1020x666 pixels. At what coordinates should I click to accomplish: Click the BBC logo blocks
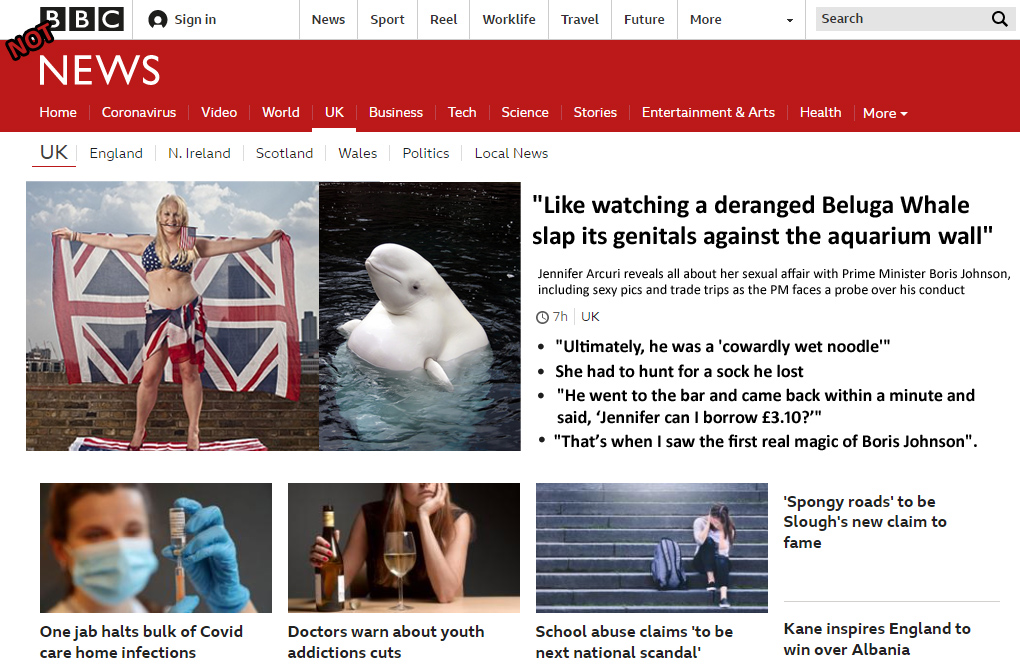click(x=82, y=19)
